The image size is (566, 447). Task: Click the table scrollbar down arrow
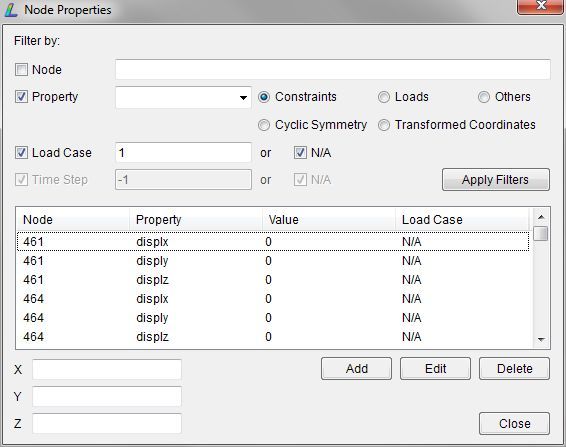point(541,339)
